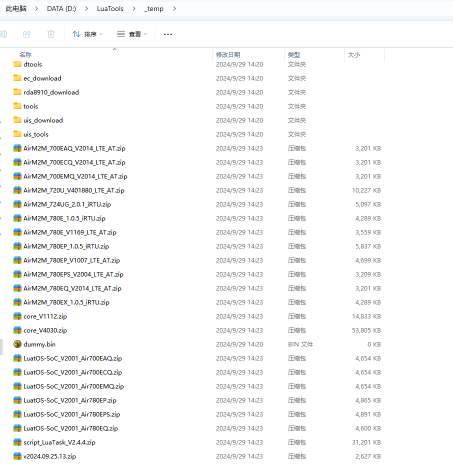Select the dummy.bin file icon
The image size is (453, 465).
[x=17, y=344]
